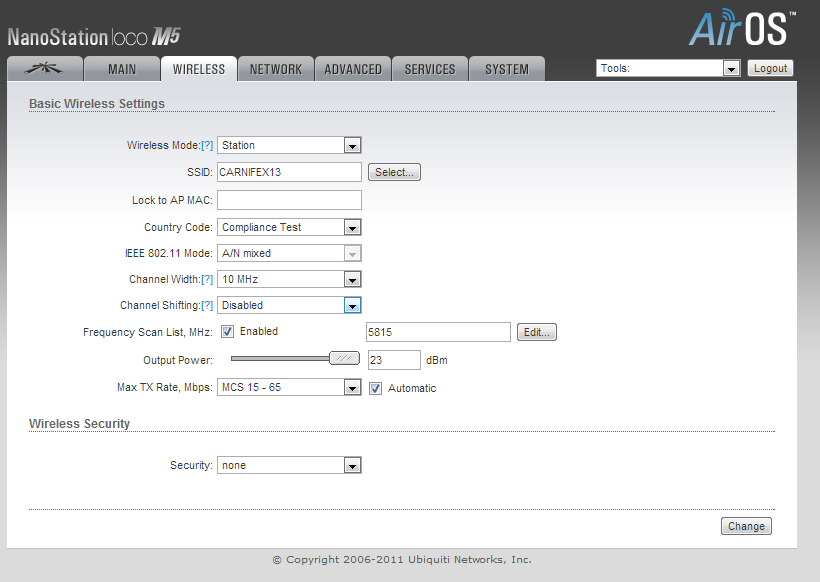Open the Tools dropdown
Screen dimensions: 820x582
(668, 68)
